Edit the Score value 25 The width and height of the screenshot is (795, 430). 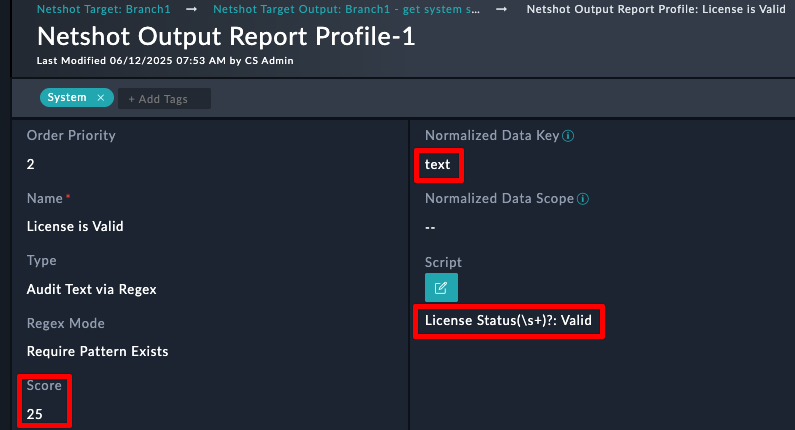point(34,414)
